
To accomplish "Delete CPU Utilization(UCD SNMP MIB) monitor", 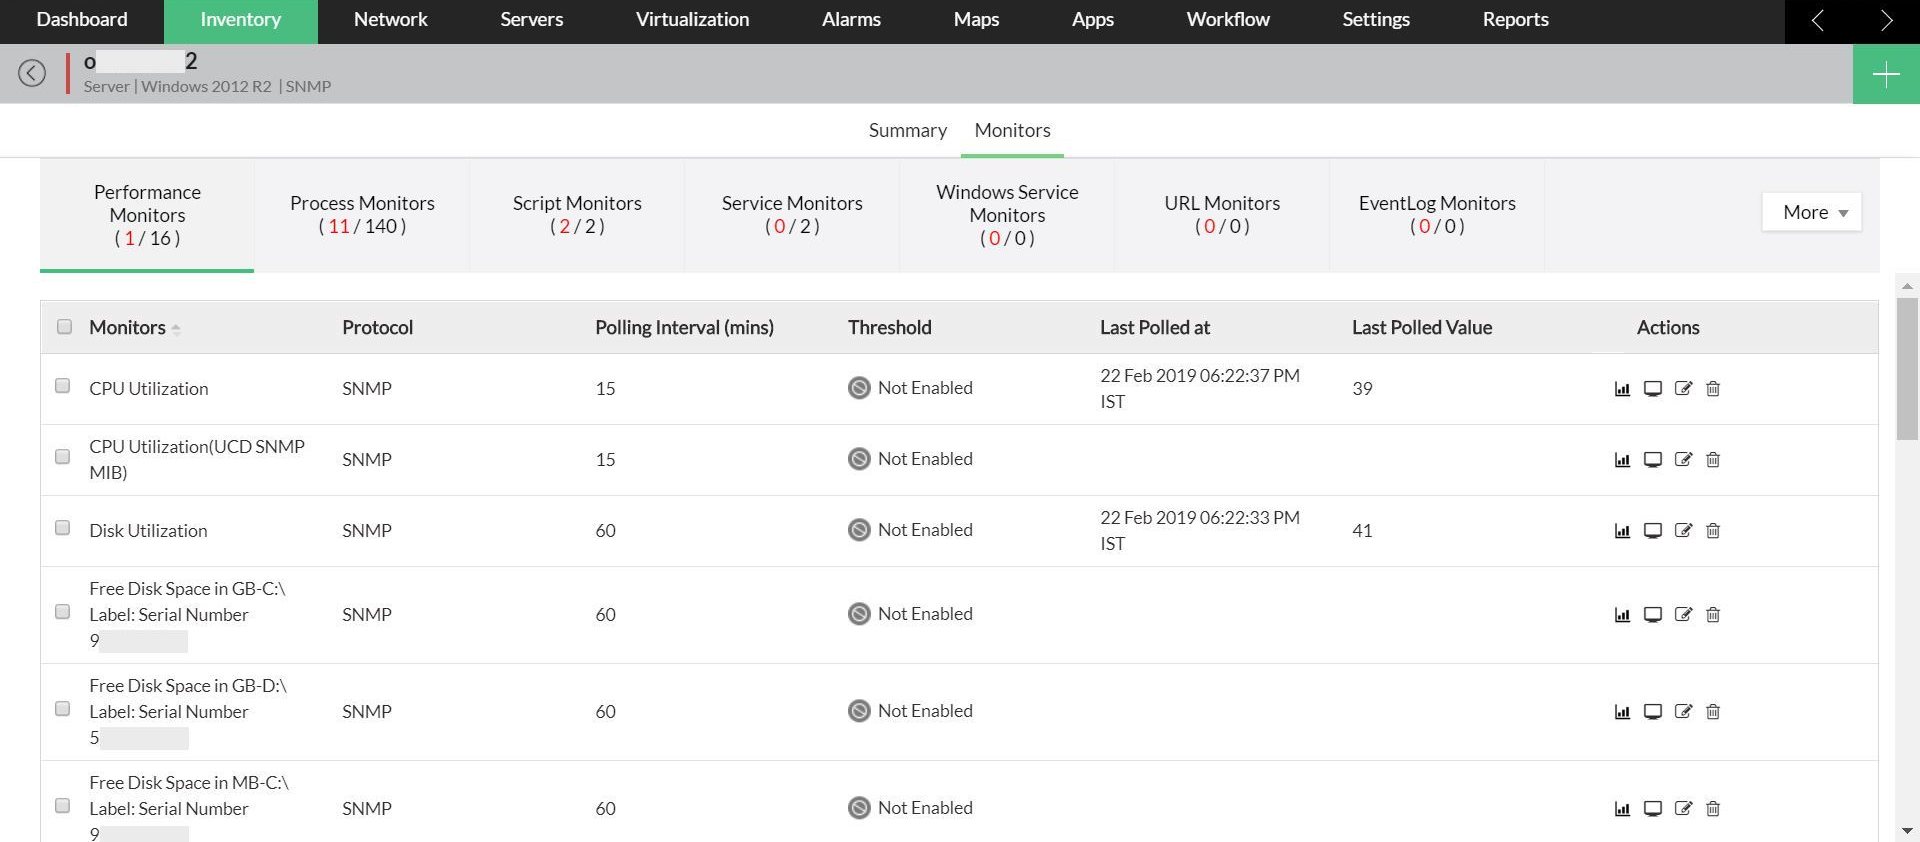I will tap(1713, 460).
